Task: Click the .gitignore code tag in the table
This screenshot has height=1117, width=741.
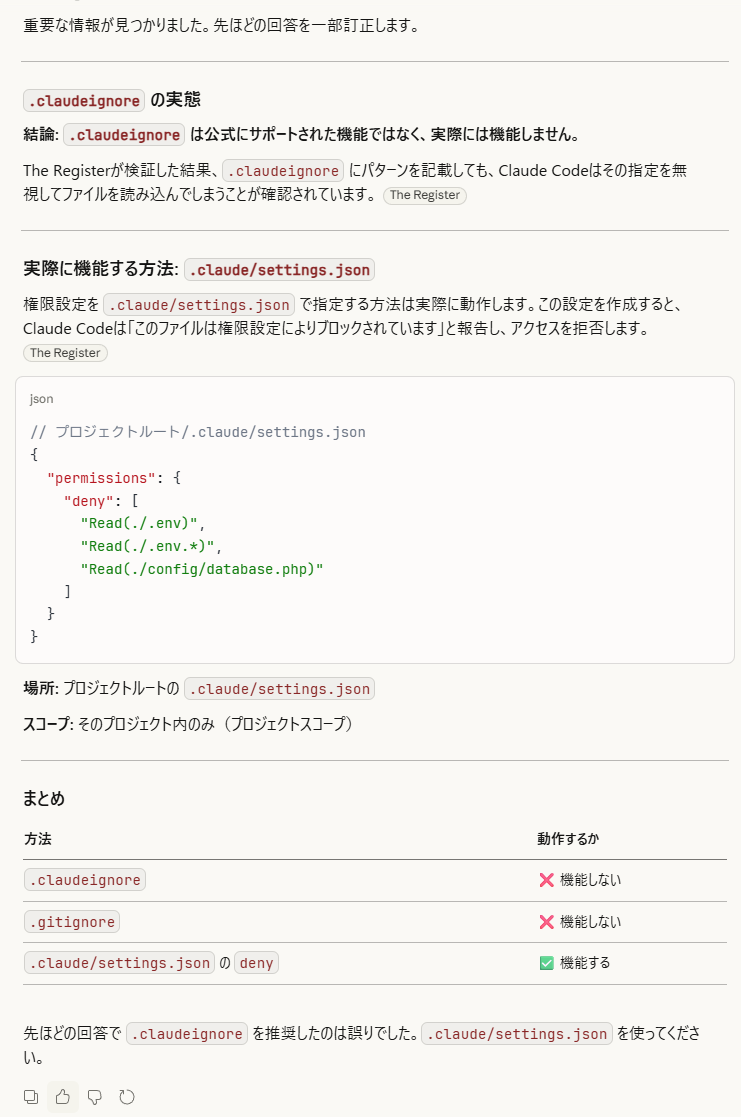Action: pos(72,922)
